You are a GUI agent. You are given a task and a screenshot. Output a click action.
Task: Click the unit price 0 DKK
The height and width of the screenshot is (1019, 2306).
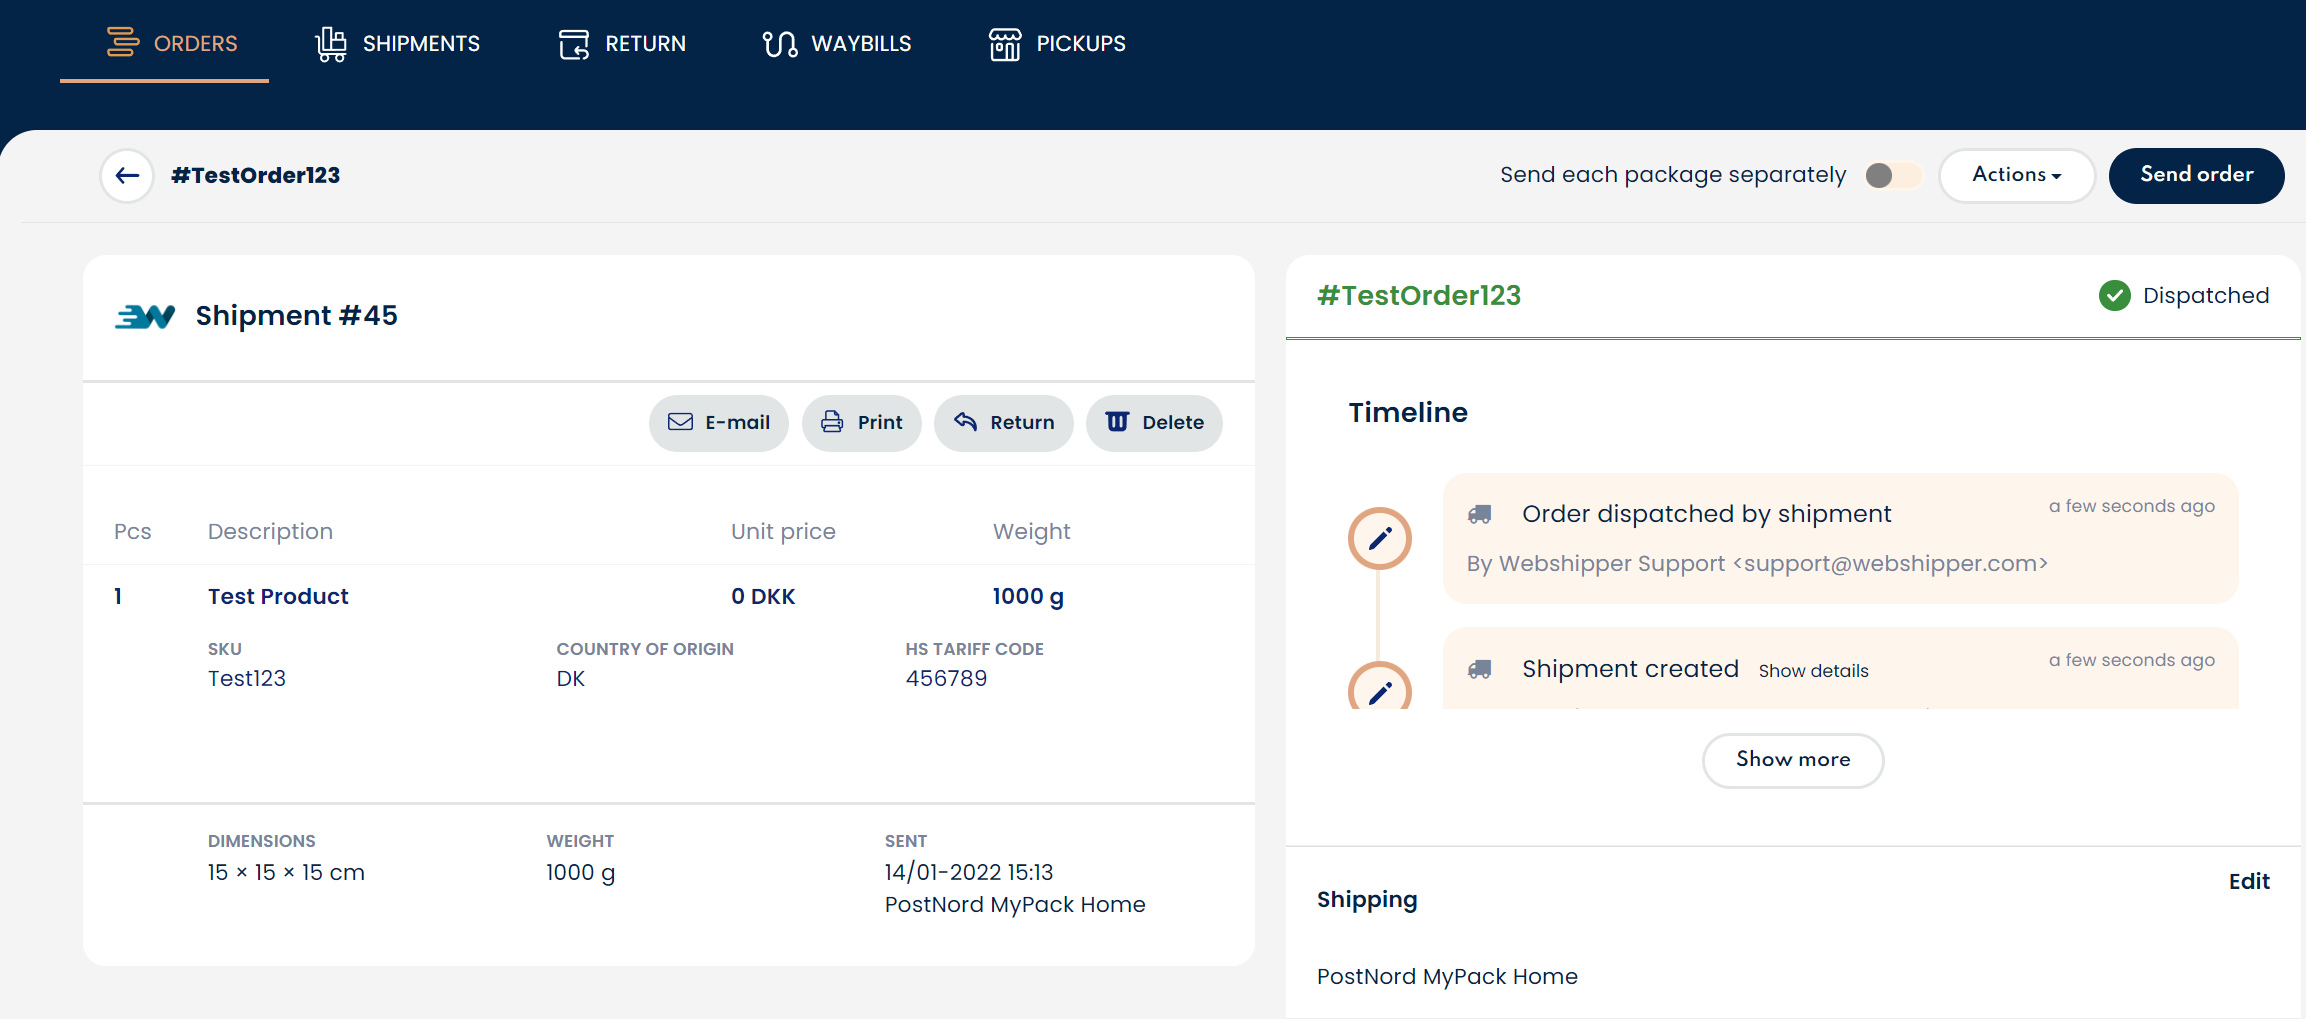pyautogui.click(x=763, y=597)
